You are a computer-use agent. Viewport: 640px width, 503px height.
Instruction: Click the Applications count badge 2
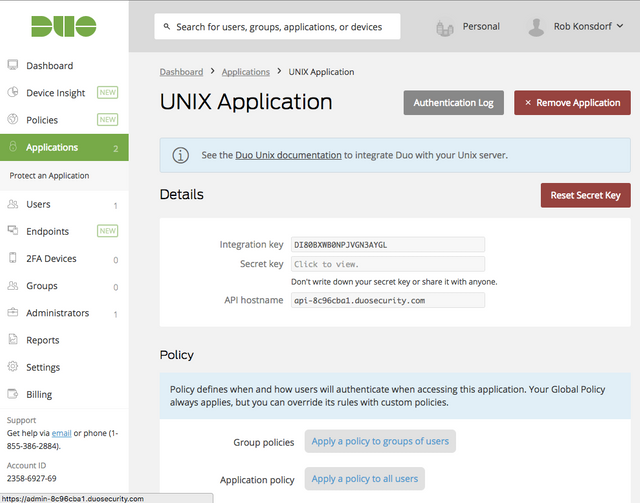[x=116, y=149]
